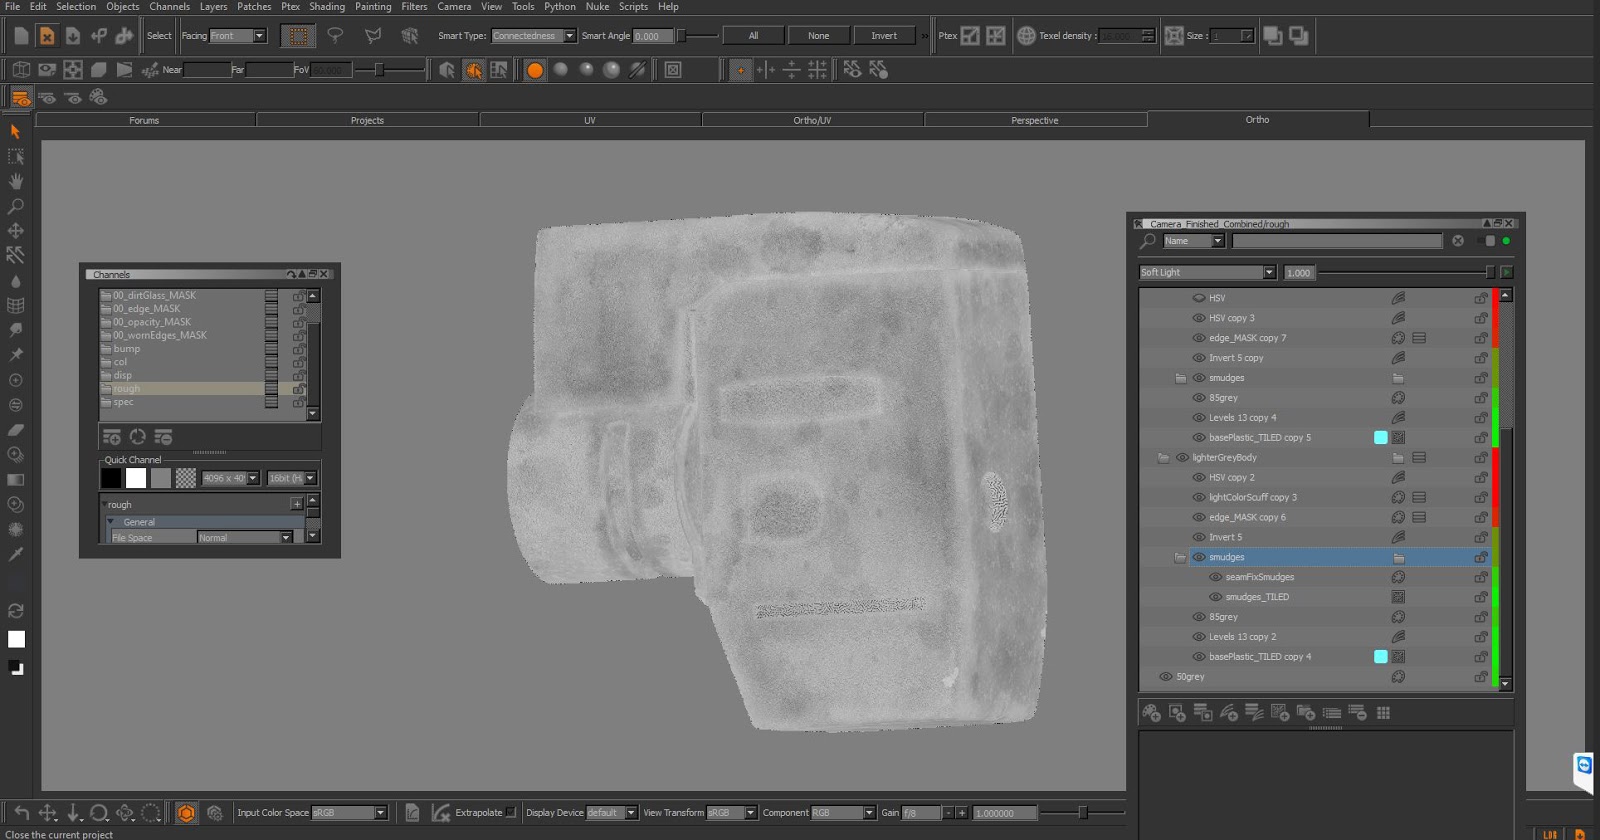Toggle visibility of lighterGreyBody group
The height and width of the screenshot is (840, 1600).
1182,457
